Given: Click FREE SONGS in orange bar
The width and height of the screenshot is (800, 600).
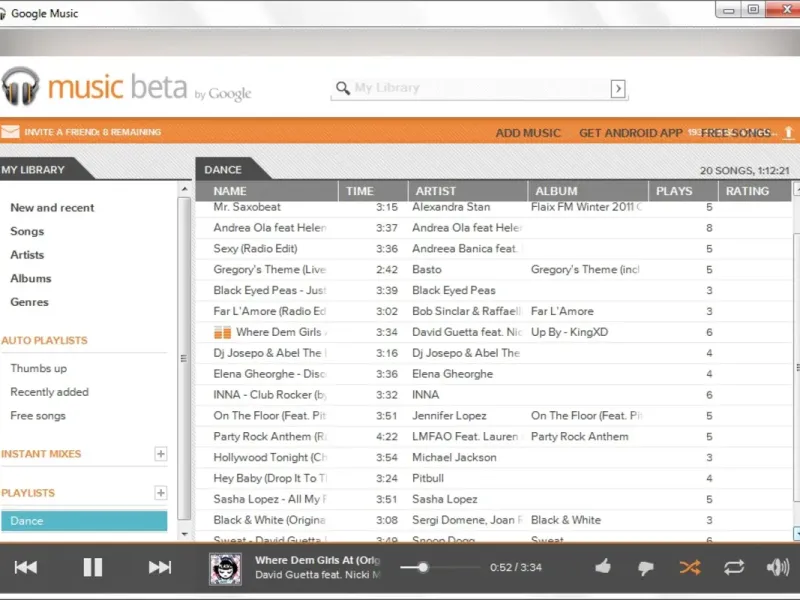Looking at the screenshot, I should point(736,133).
